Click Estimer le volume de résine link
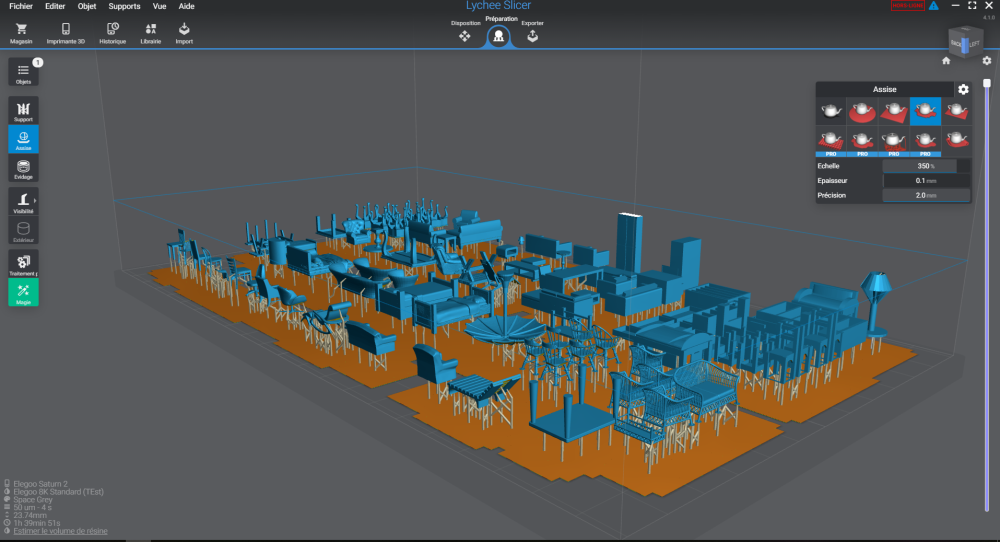Viewport: 1000px width, 542px height. point(61,531)
